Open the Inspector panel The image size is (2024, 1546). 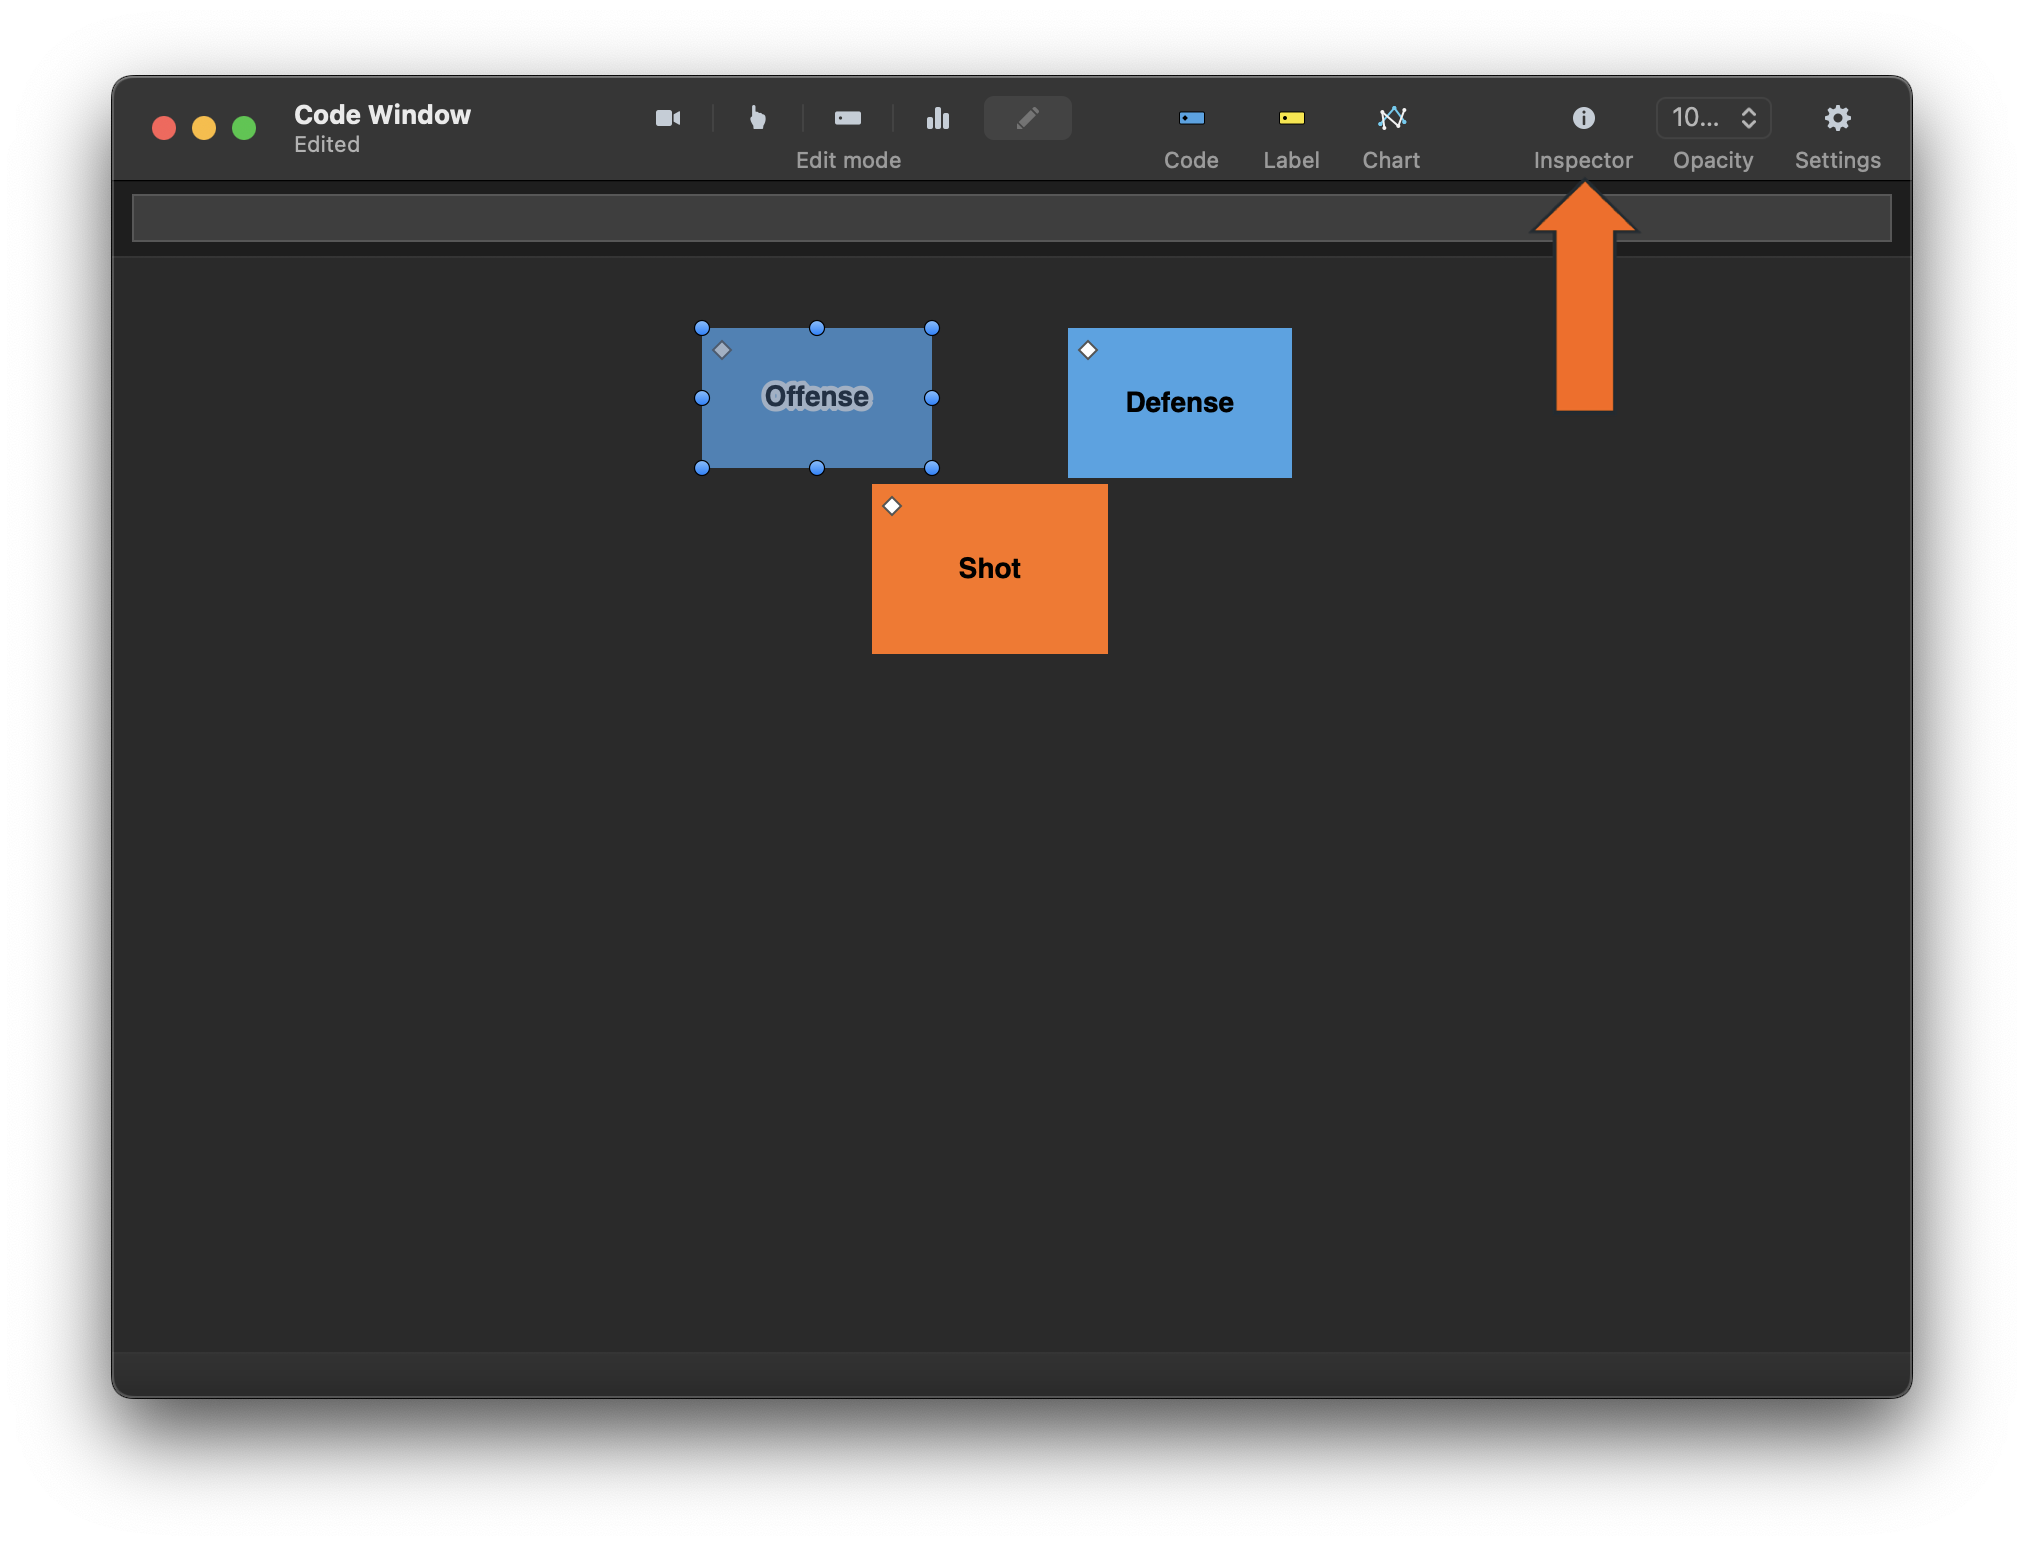[1583, 117]
